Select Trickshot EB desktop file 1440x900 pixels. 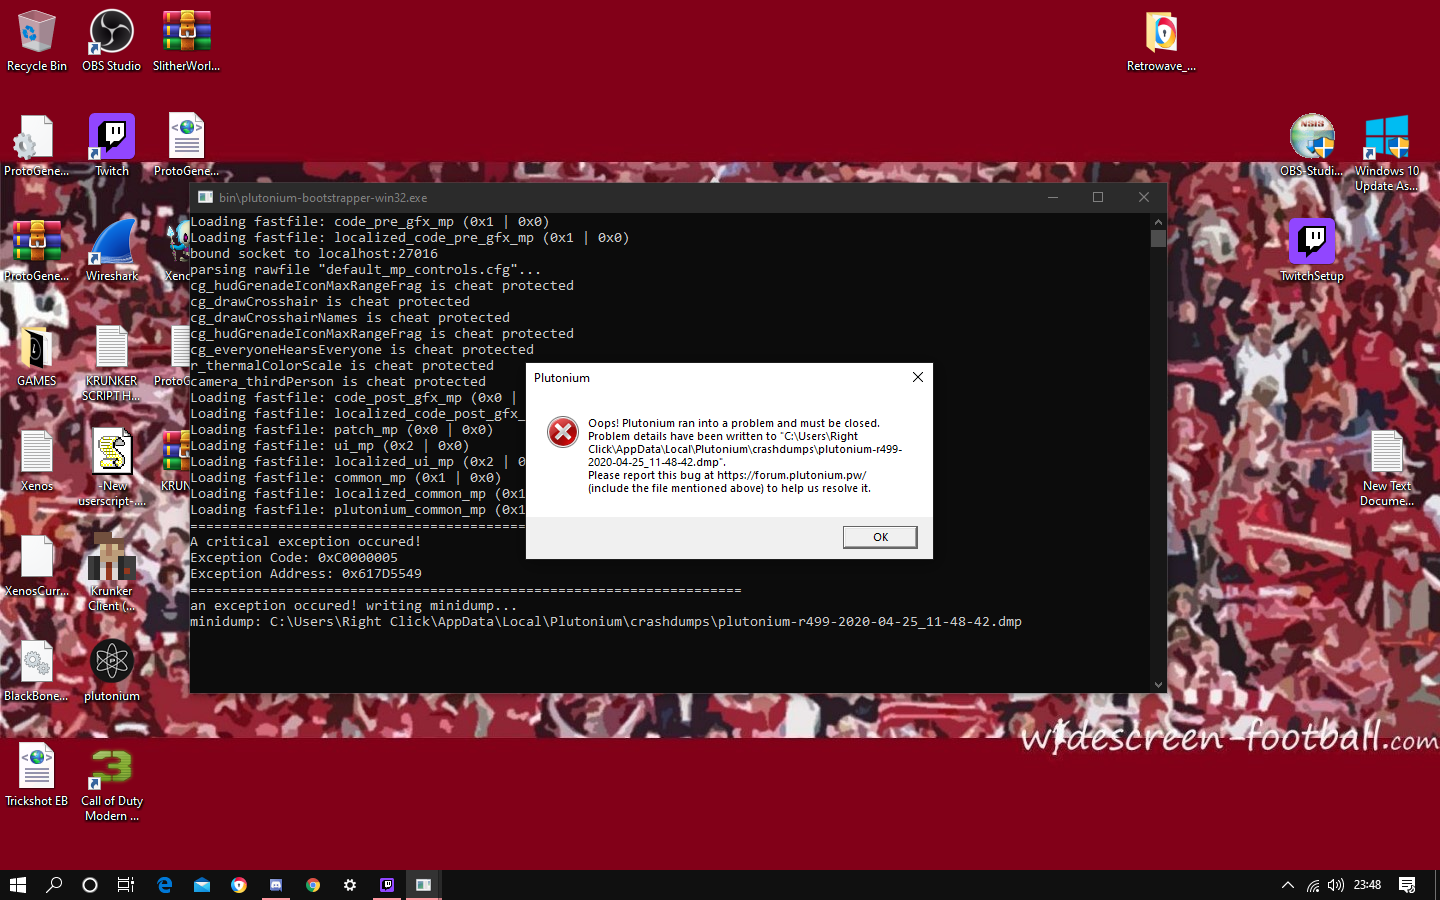tap(37, 776)
